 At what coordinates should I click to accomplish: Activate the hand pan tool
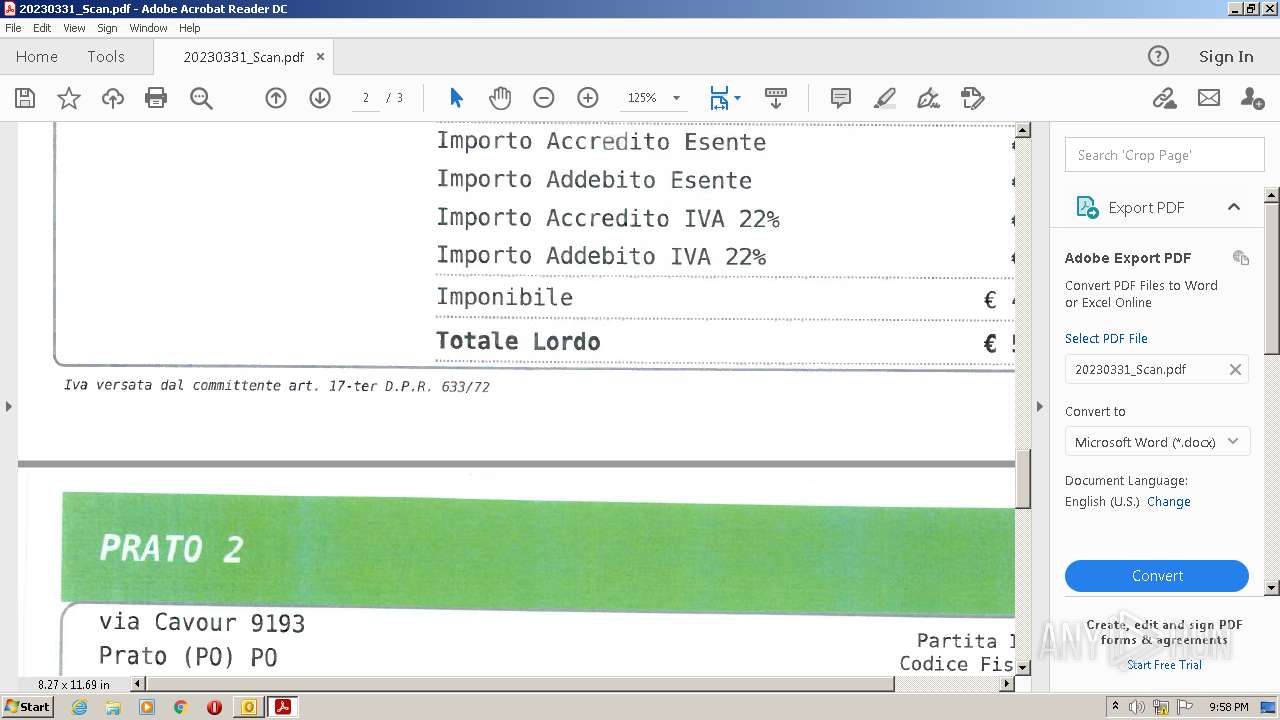coord(500,98)
